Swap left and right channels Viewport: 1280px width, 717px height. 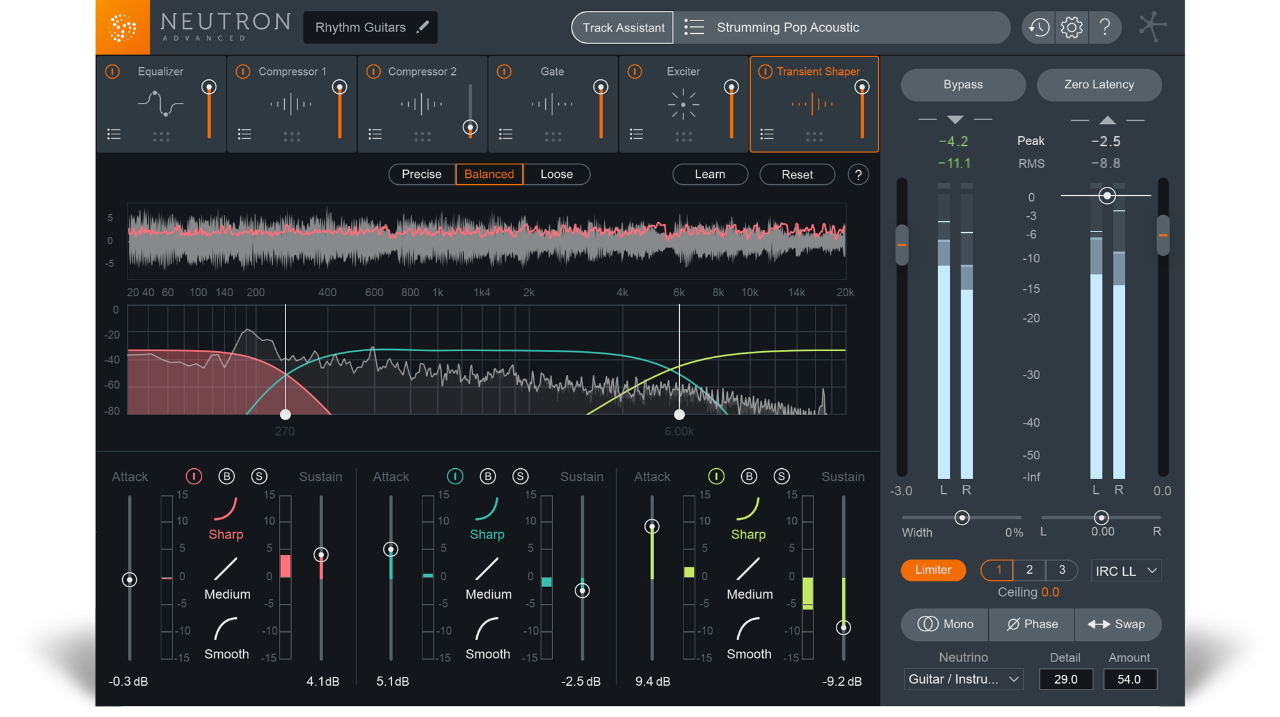coord(1118,624)
